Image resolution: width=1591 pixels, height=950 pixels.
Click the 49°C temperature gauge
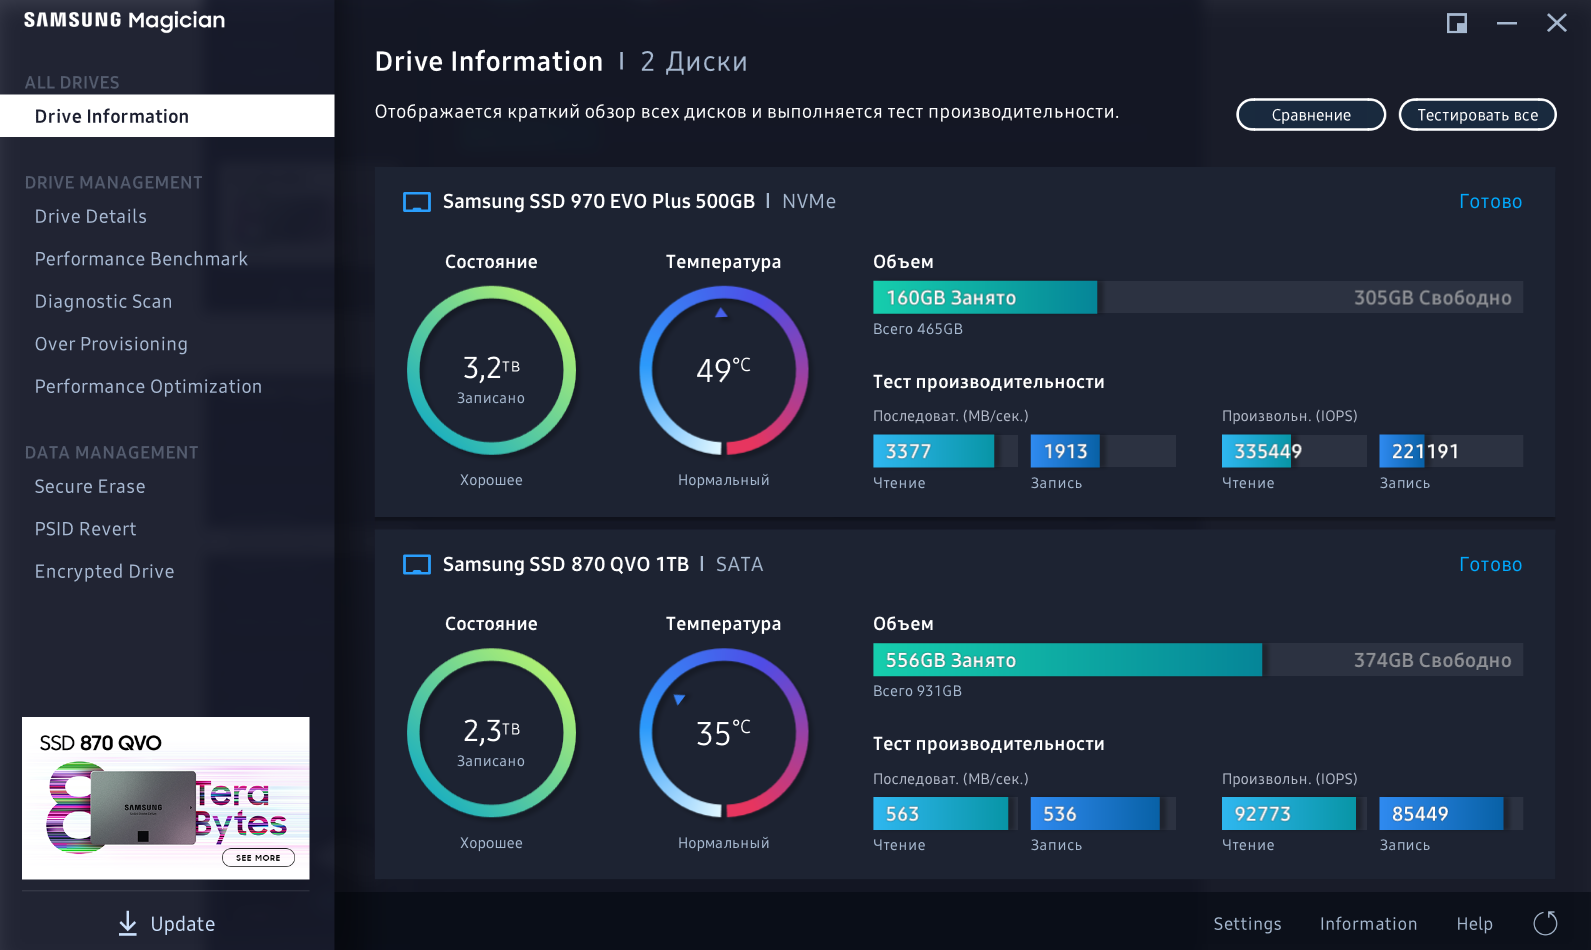pos(723,370)
